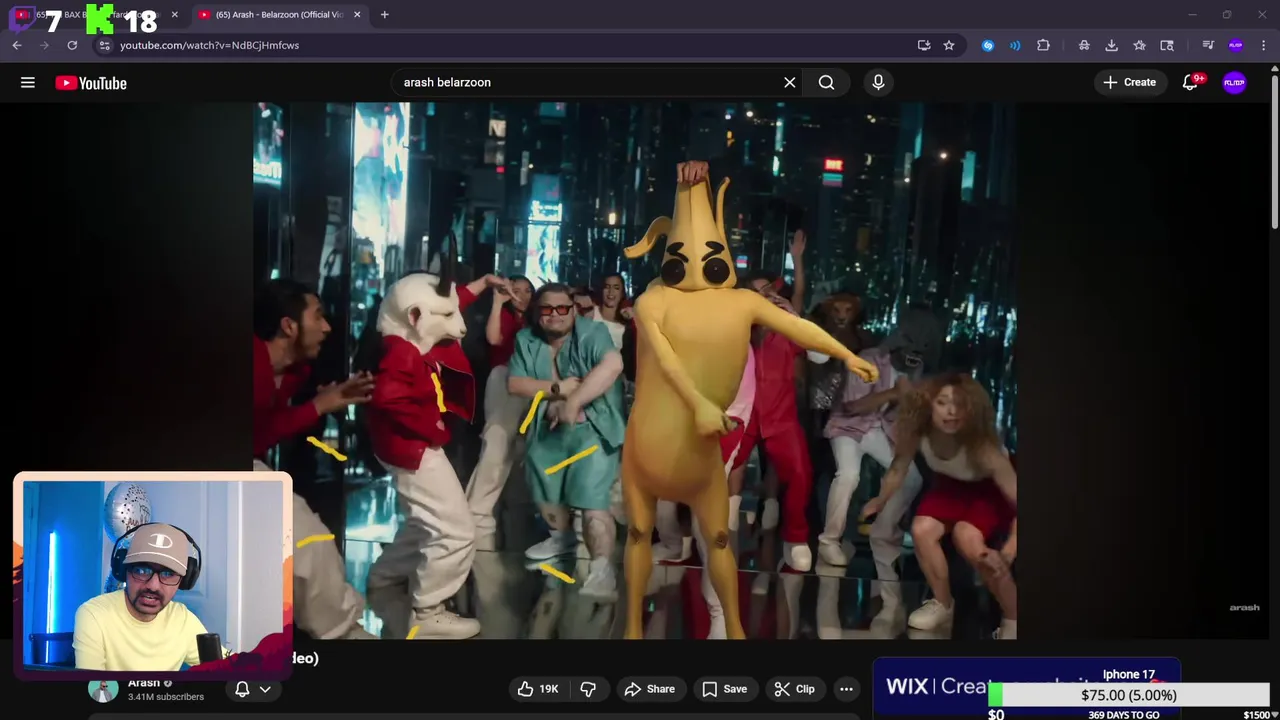Expand the subscription notification chevron

pyautogui.click(x=265, y=689)
